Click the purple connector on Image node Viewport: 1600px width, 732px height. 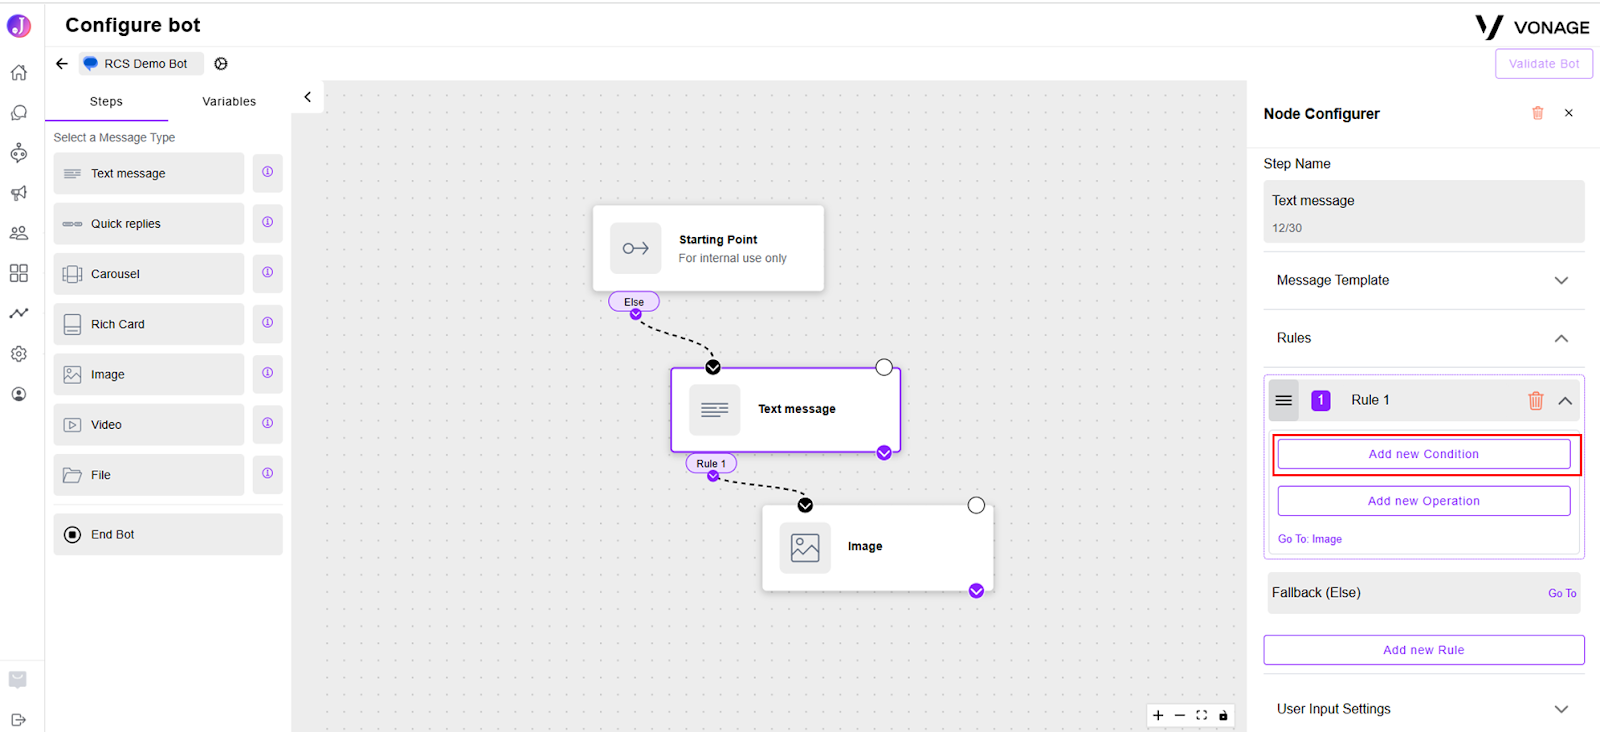(976, 591)
